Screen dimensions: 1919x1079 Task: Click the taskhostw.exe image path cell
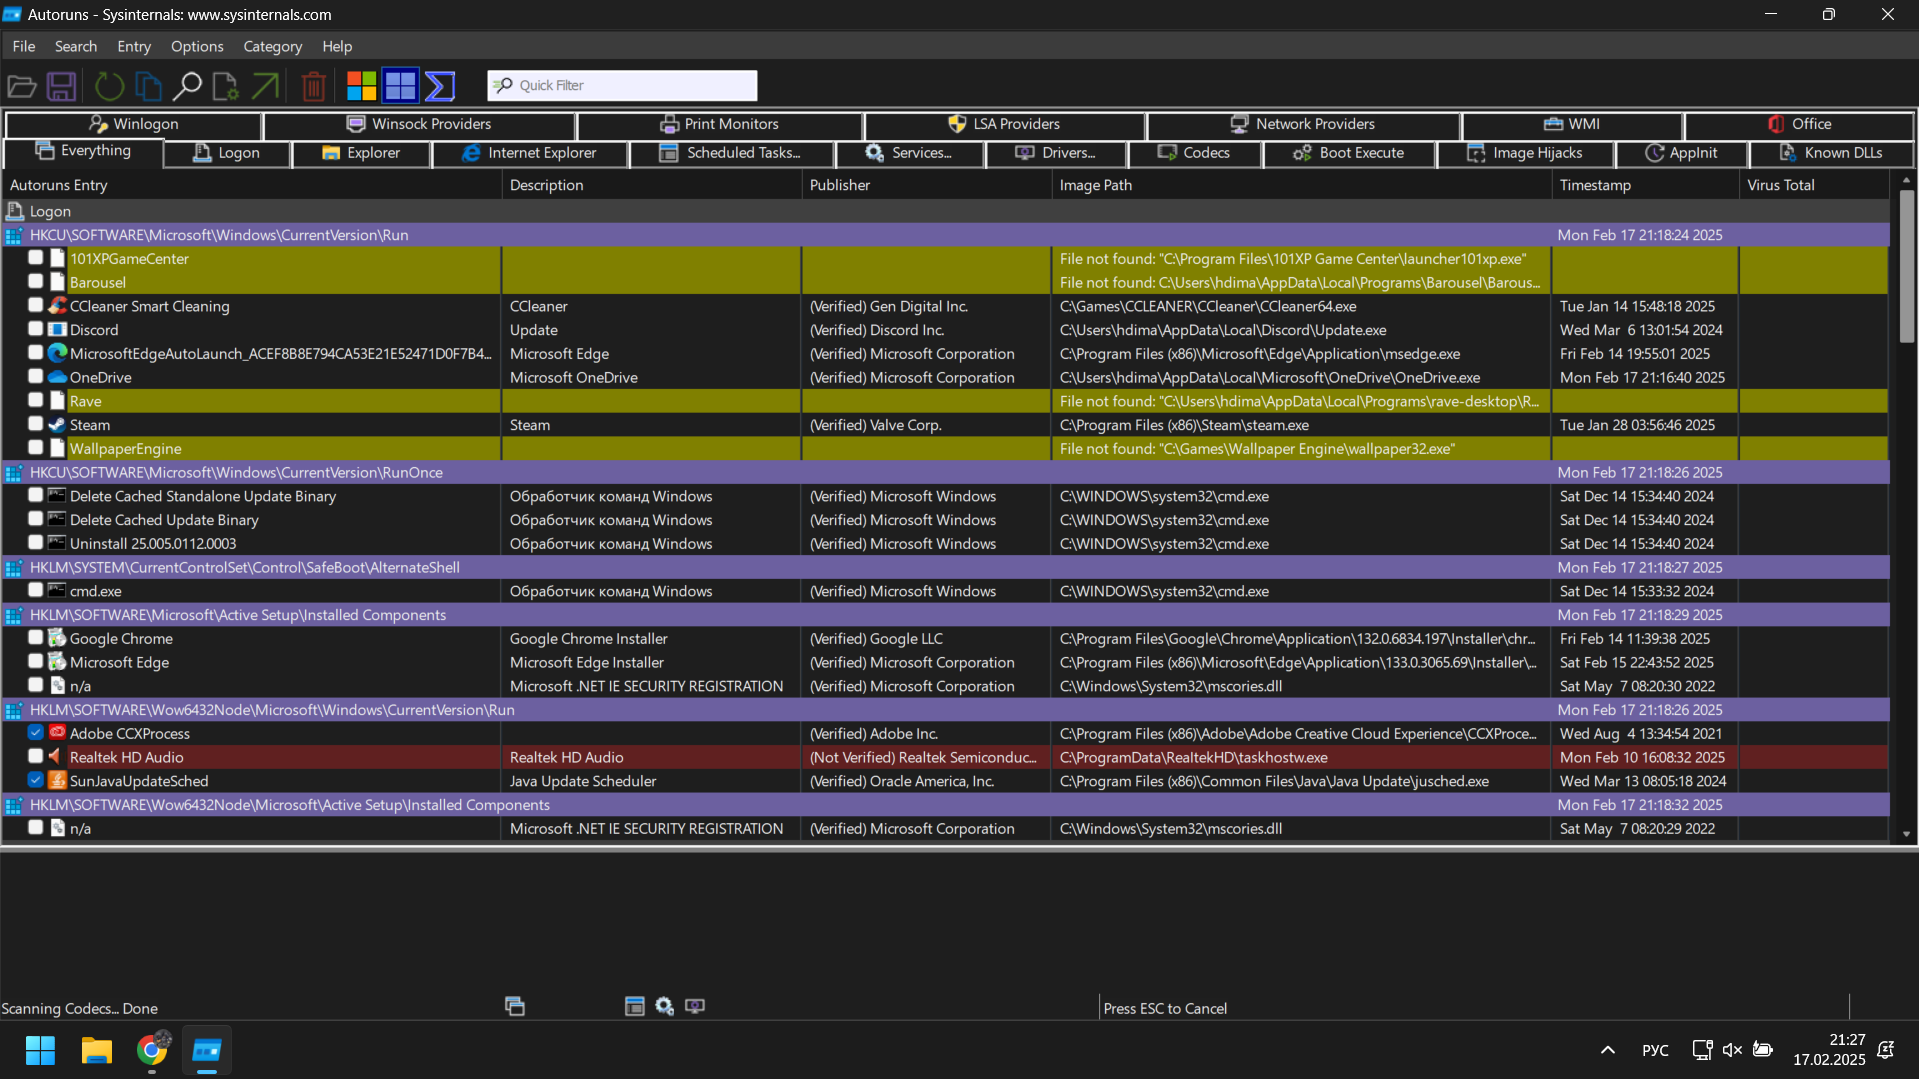[x=1301, y=757]
